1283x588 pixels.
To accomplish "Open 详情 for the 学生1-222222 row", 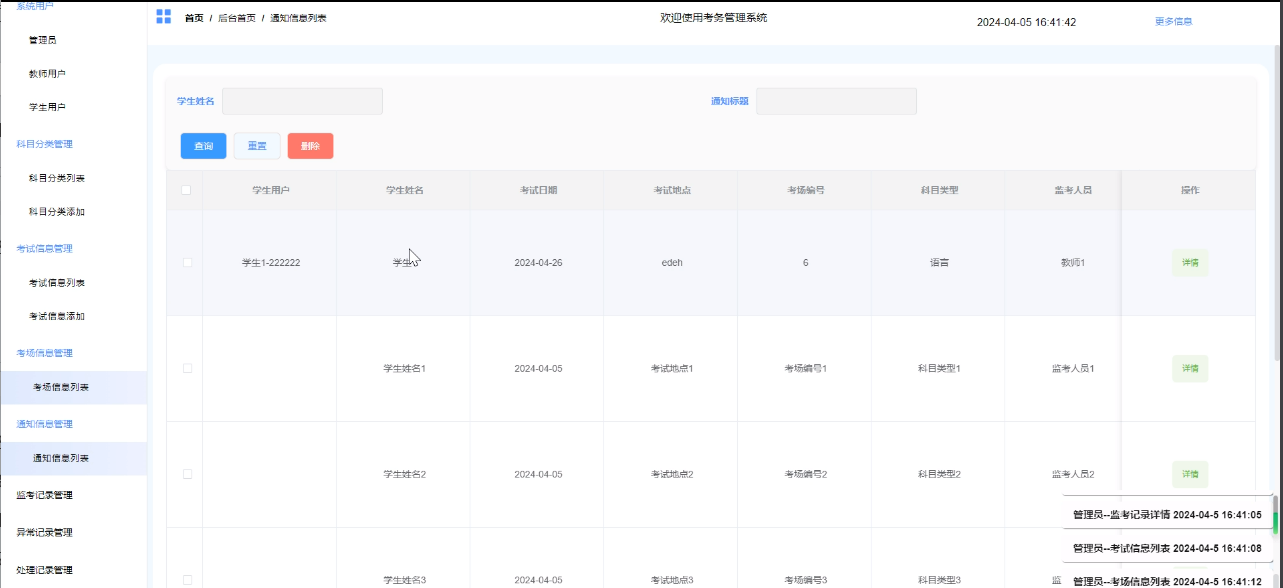I will 1190,263.
